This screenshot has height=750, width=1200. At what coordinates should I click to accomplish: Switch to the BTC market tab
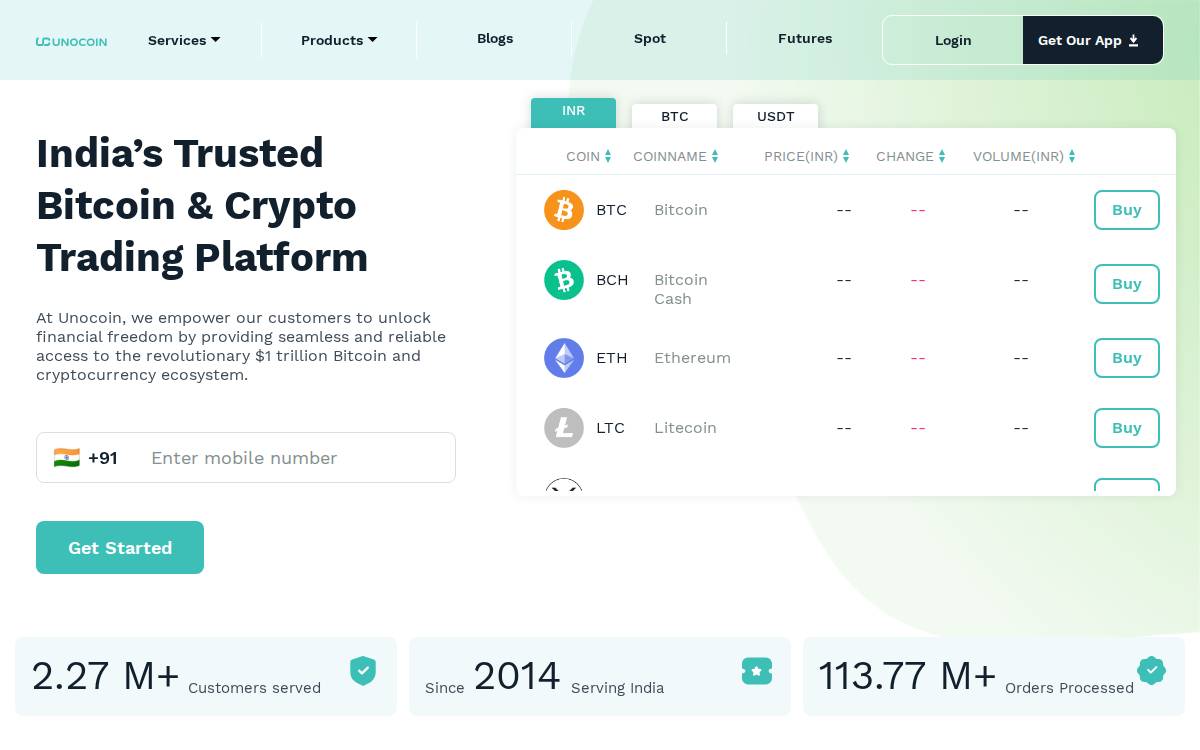pyautogui.click(x=674, y=116)
